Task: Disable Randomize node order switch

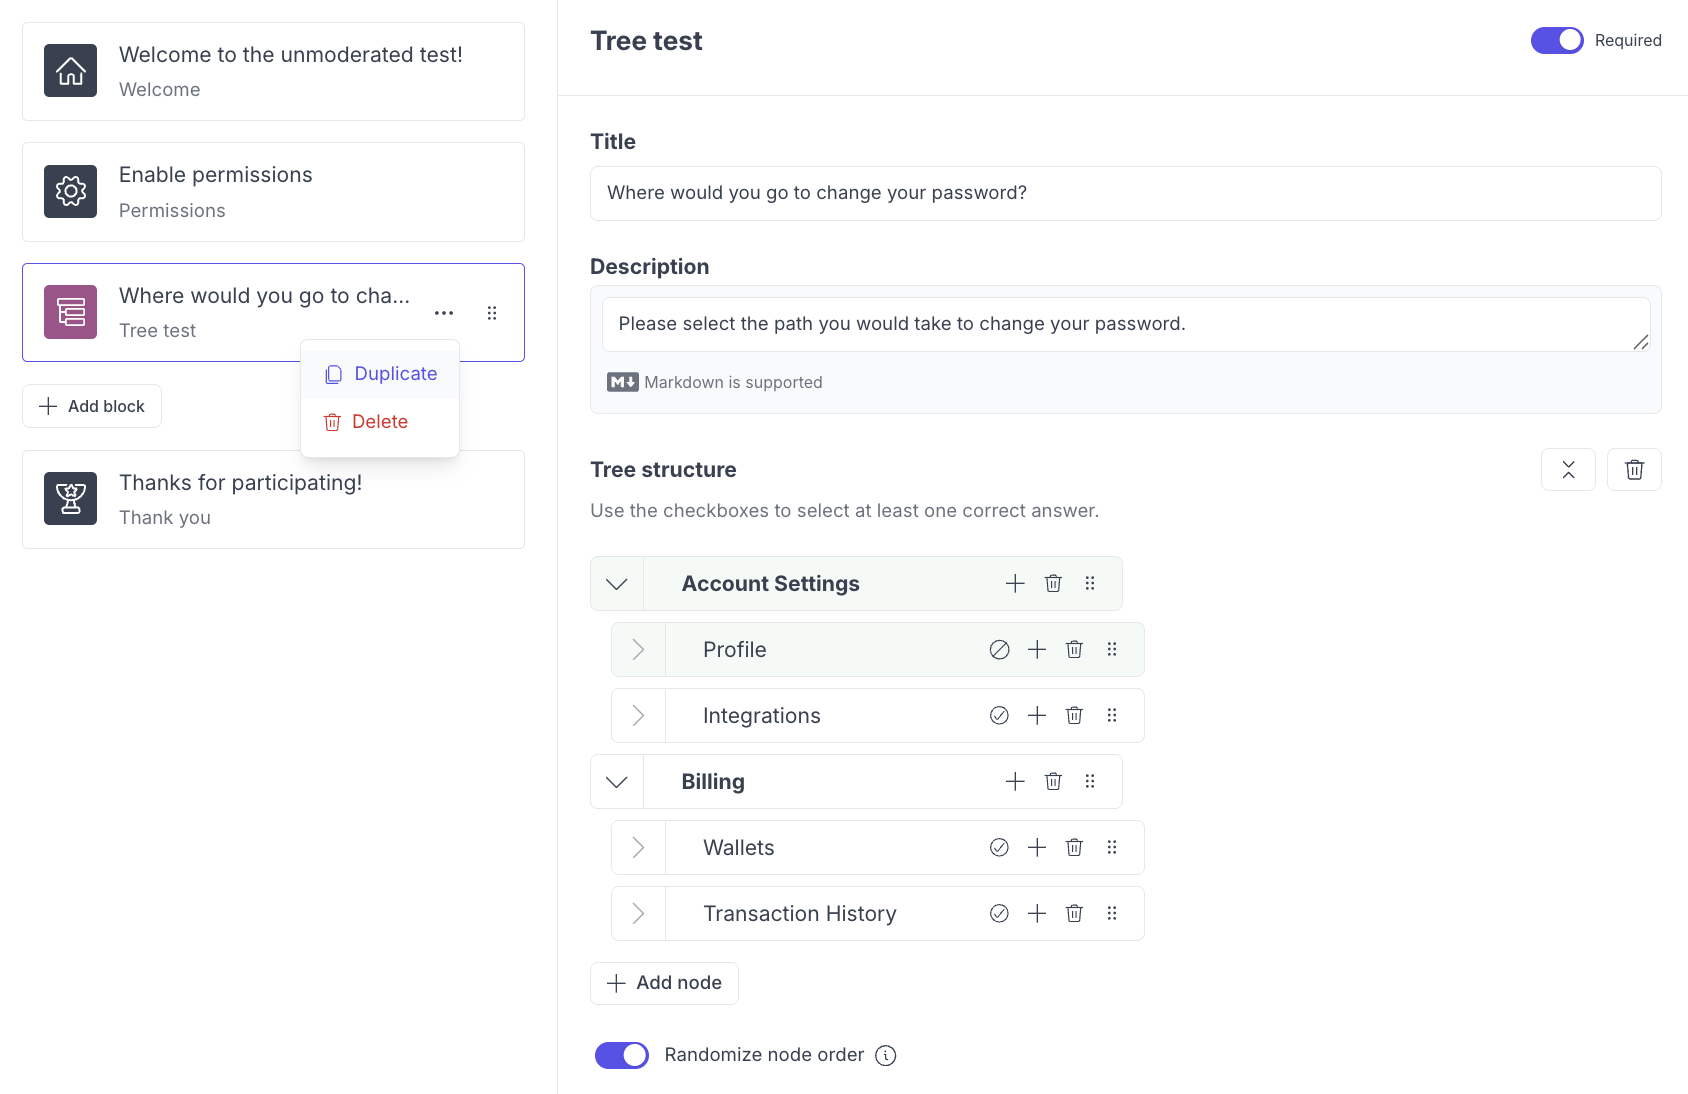Action: [x=622, y=1056]
